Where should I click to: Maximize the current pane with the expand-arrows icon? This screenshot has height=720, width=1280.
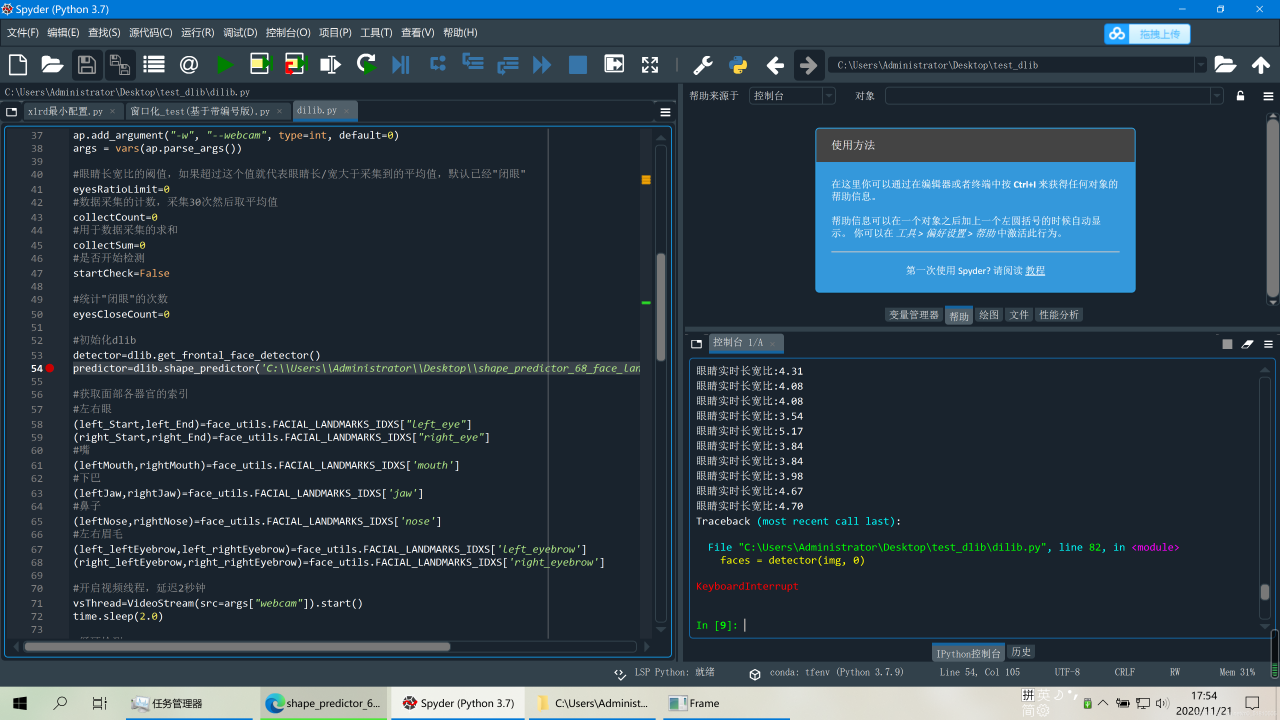pyautogui.click(x=650, y=65)
